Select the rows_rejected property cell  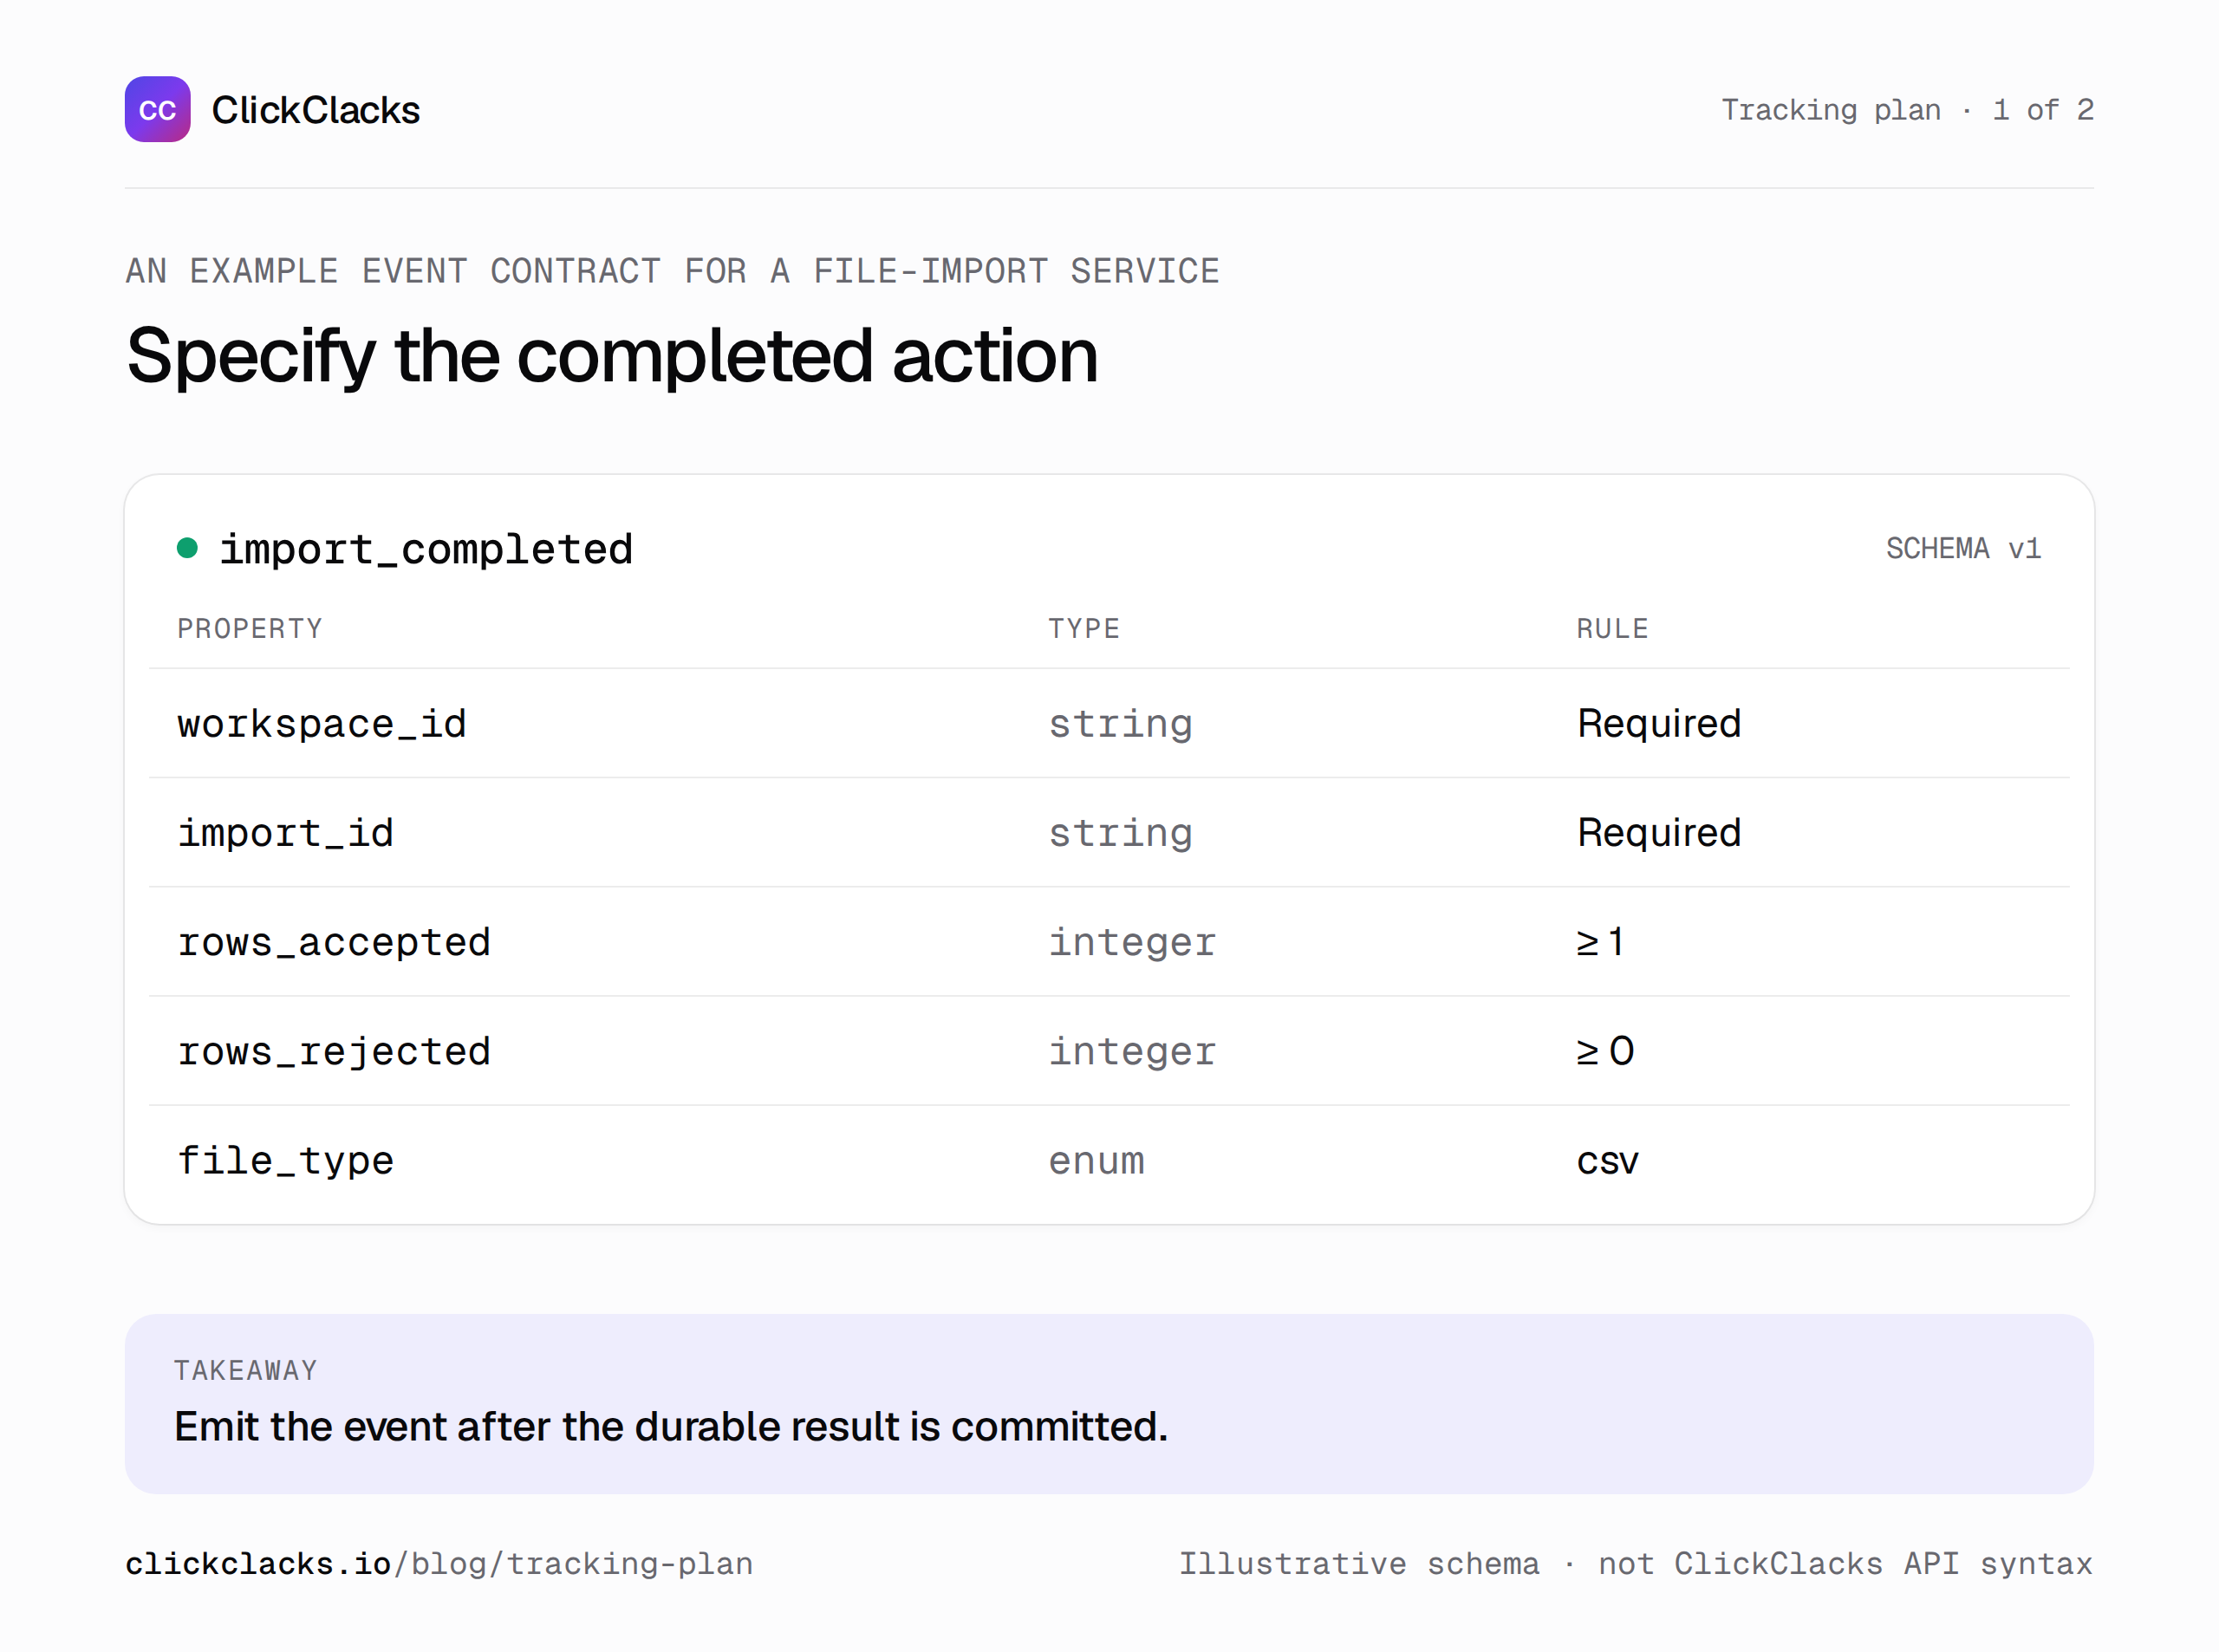[334, 1051]
